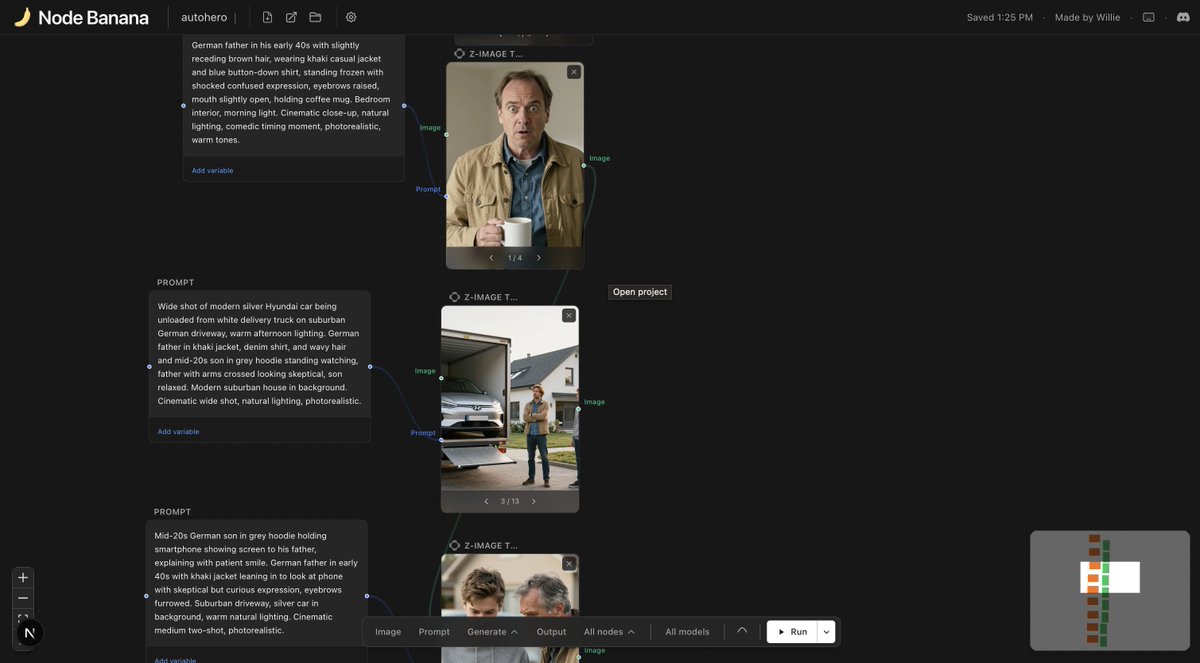Image resolution: width=1200 pixels, height=663 pixels.
Task: Click Add variable under coffee mug prompt
Action: click(212, 171)
